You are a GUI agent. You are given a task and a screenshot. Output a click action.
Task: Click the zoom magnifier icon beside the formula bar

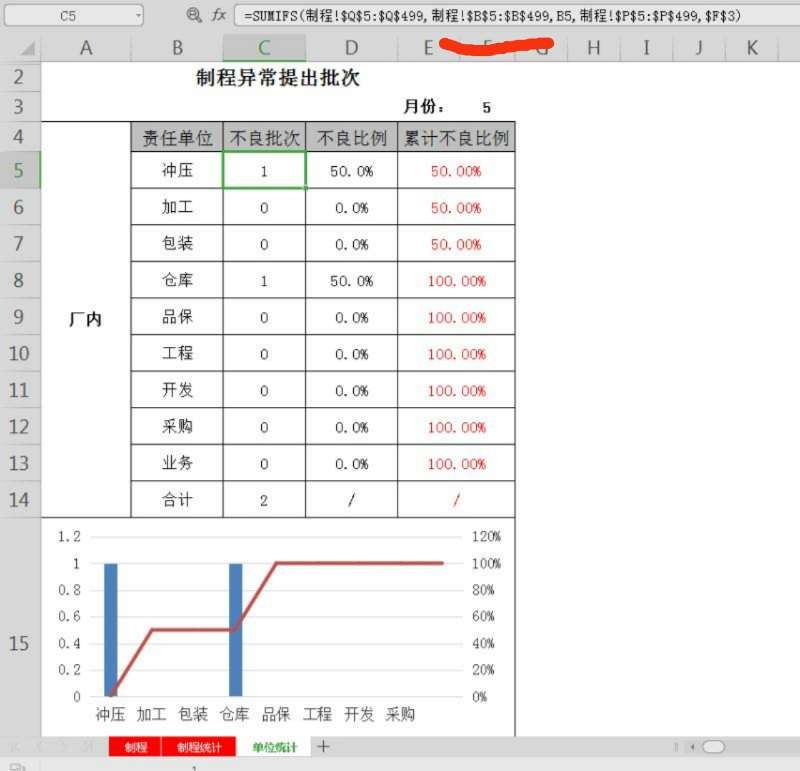[x=193, y=15]
